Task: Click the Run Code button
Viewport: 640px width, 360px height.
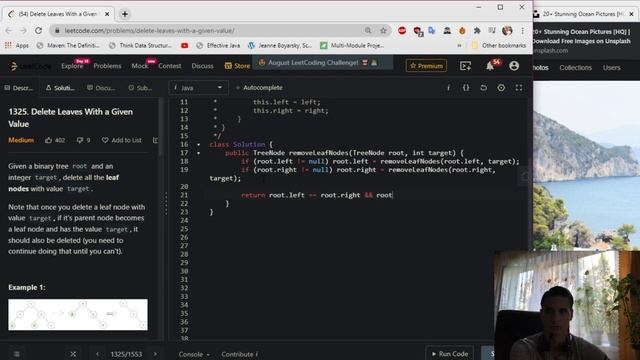Action: tap(449, 354)
